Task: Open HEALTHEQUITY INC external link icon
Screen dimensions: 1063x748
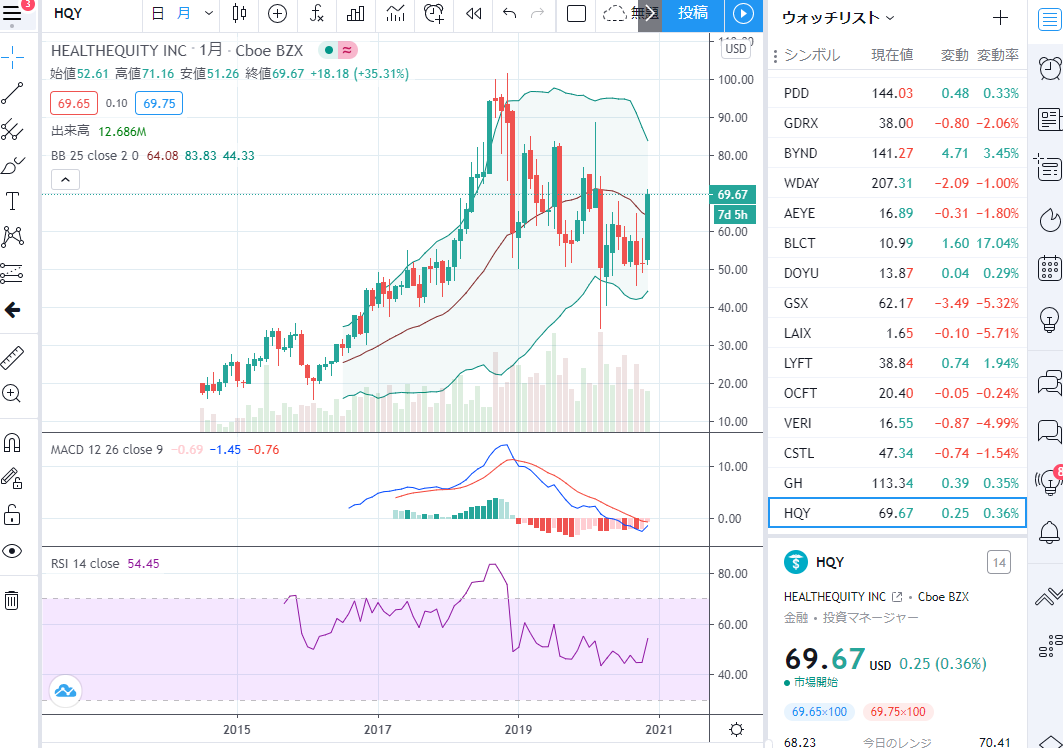Action: 897,597
